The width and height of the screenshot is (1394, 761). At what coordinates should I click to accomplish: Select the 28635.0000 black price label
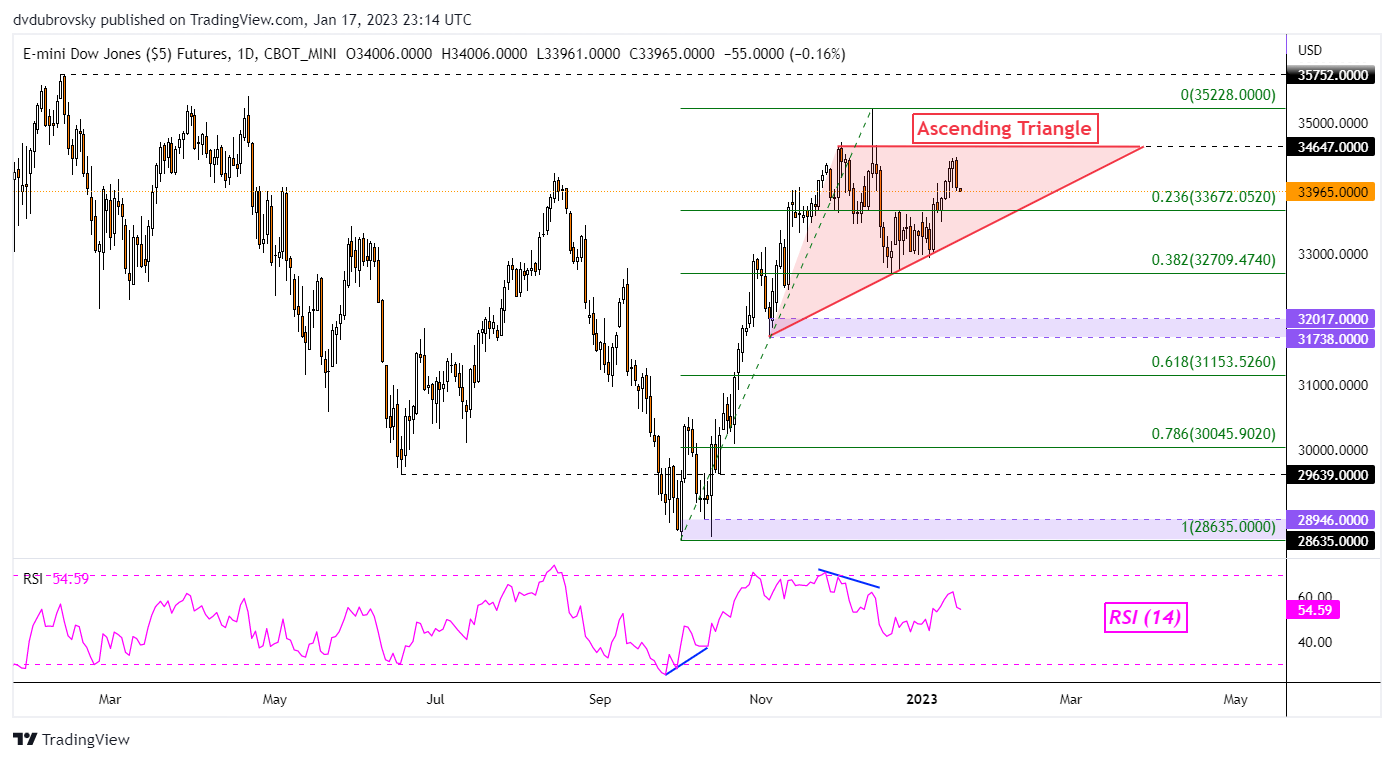(x=1333, y=541)
